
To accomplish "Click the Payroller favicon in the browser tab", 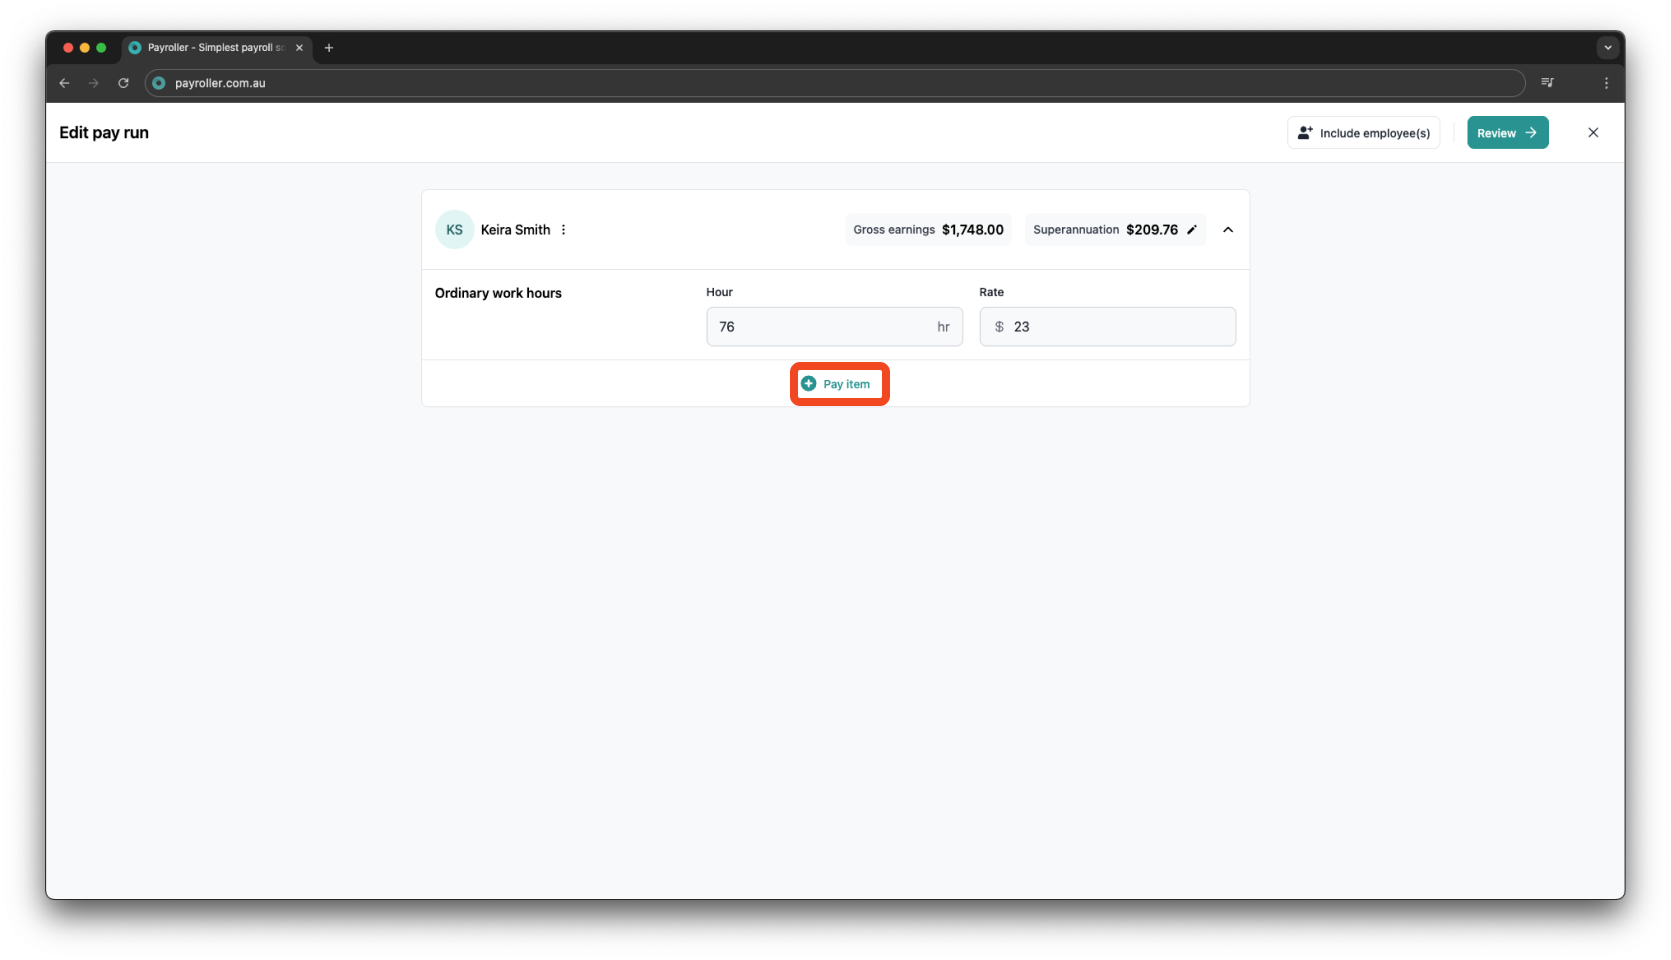I will (135, 47).
